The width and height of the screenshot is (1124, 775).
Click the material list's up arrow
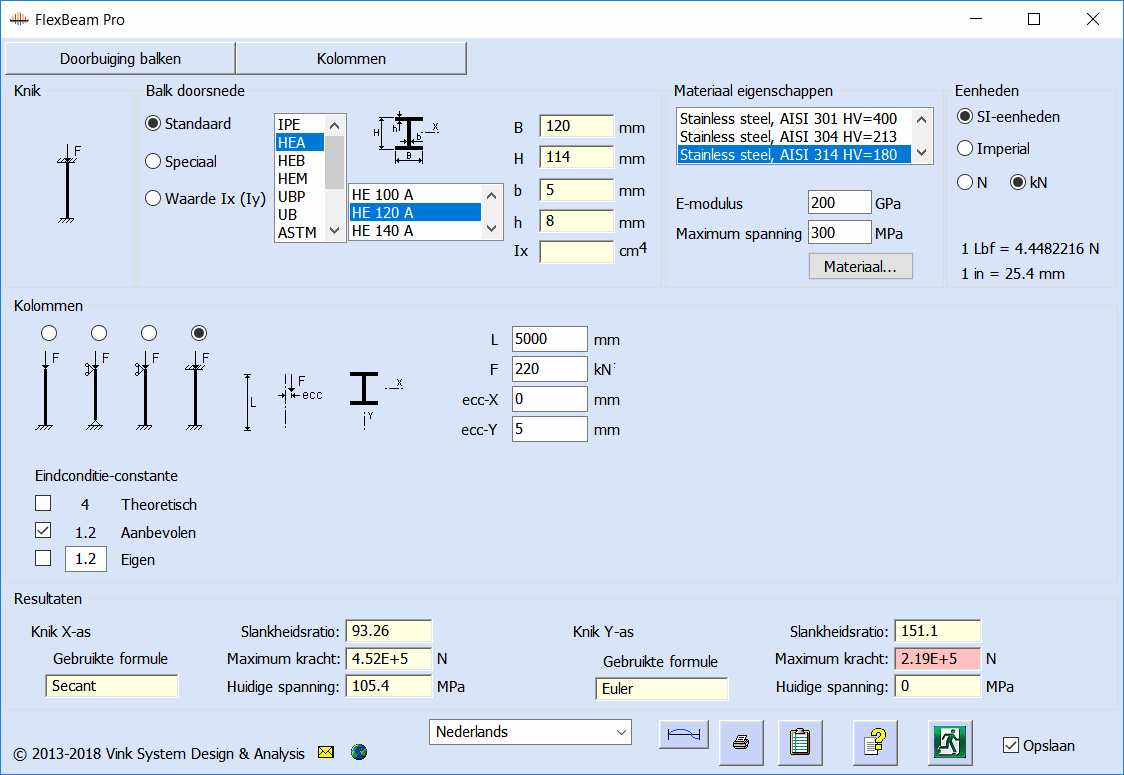click(922, 119)
